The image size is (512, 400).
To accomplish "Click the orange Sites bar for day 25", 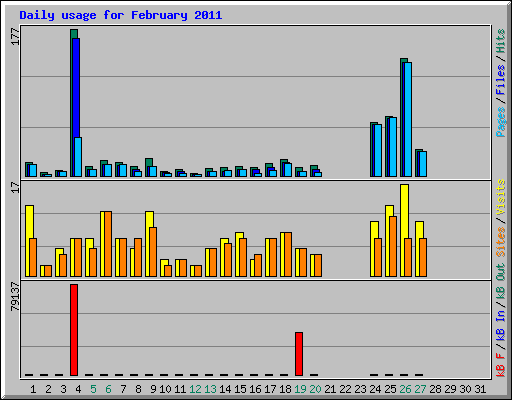I will point(393,246).
